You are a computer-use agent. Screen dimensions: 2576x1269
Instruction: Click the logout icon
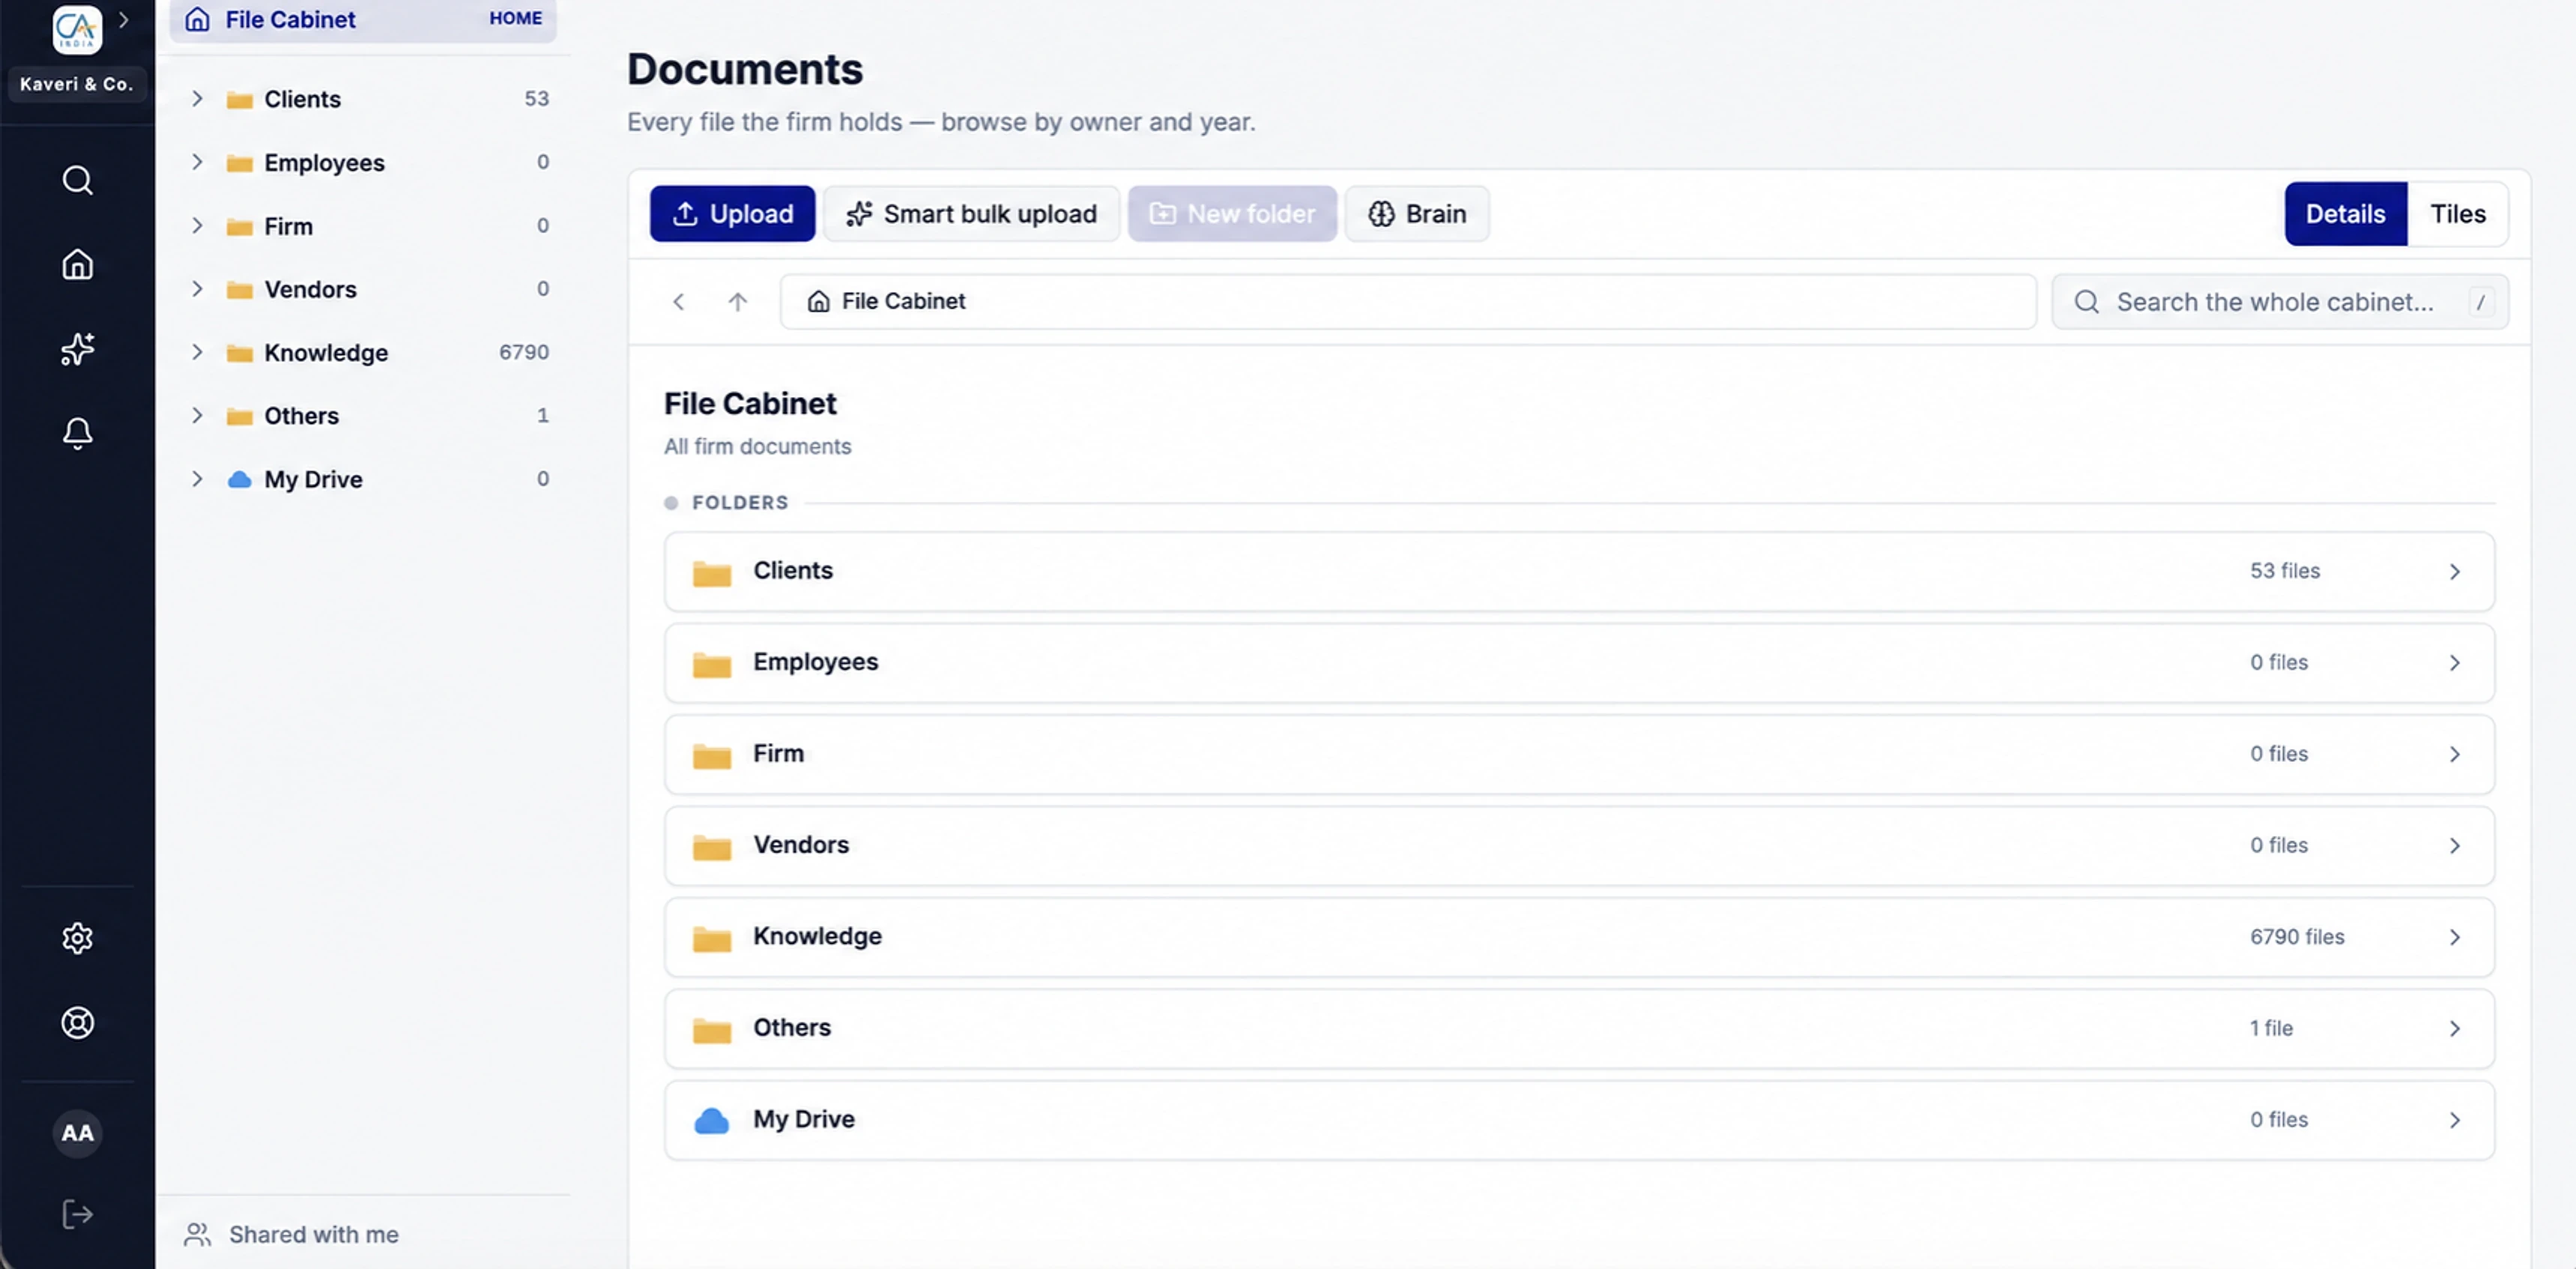(x=77, y=1214)
